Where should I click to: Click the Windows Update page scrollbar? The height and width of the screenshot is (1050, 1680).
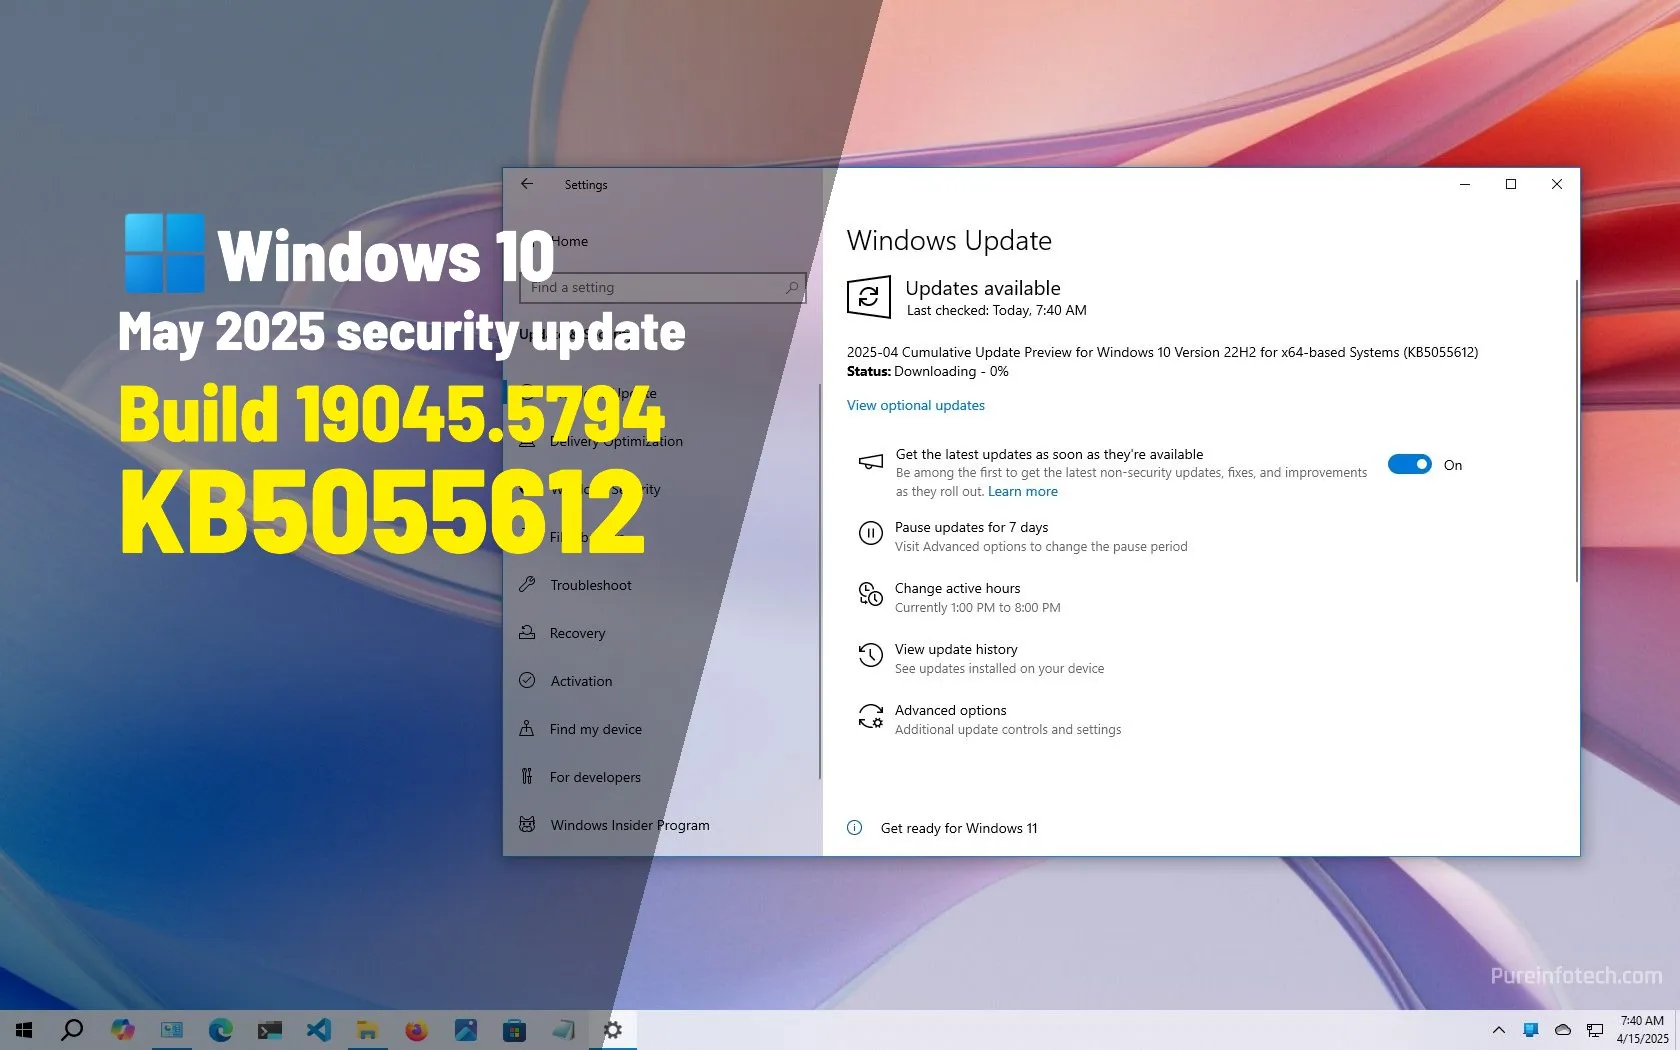tap(1576, 430)
